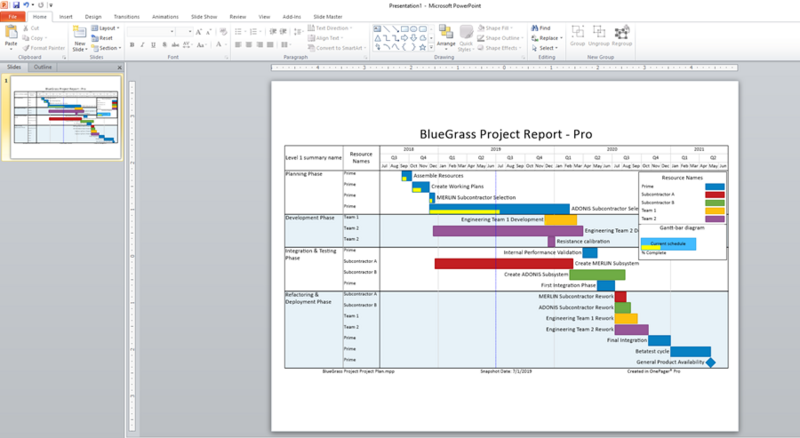This screenshot has width=800, height=438.
Task: Toggle text Shadow formatting
Action: pos(164,45)
